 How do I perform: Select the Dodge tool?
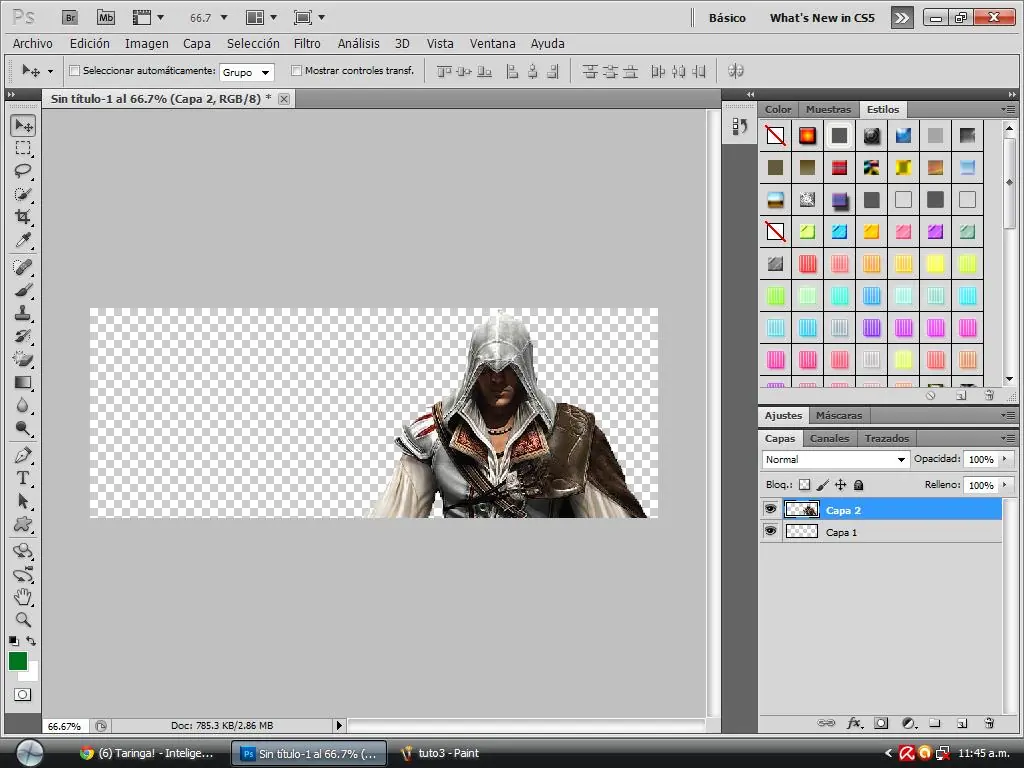(x=24, y=428)
